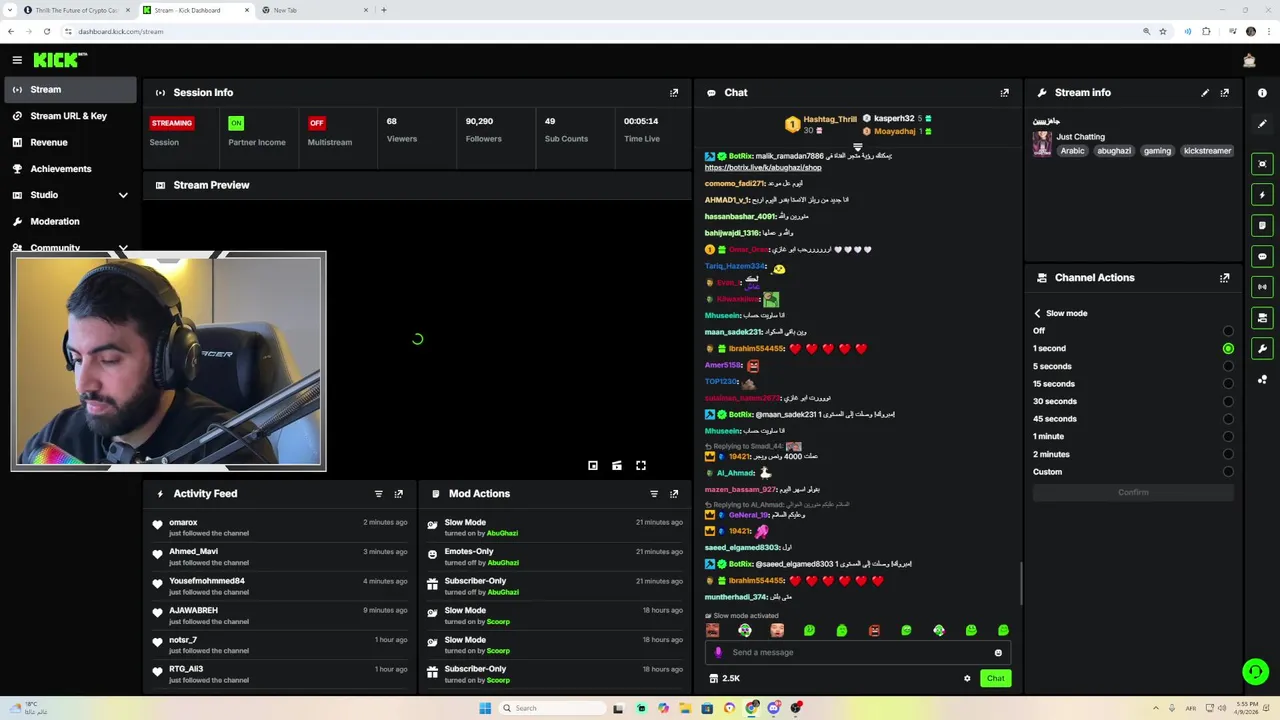Open Moderation in left sidebar
Viewport: 1280px width, 720px height.
click(x=68, y=222)
